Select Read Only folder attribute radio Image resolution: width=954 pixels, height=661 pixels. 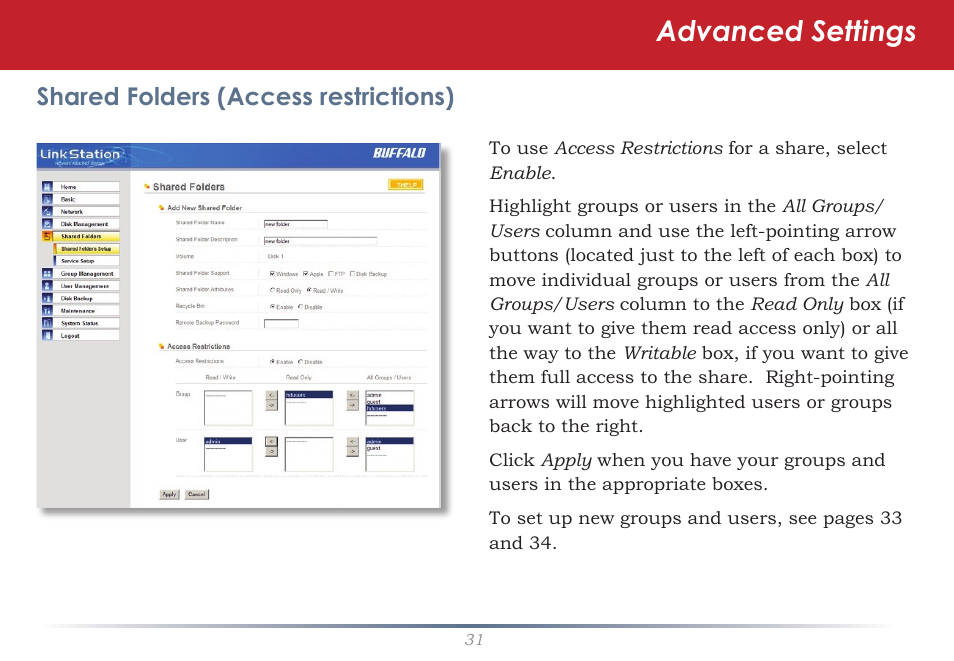pyautogui.click(x=273, y=290)
